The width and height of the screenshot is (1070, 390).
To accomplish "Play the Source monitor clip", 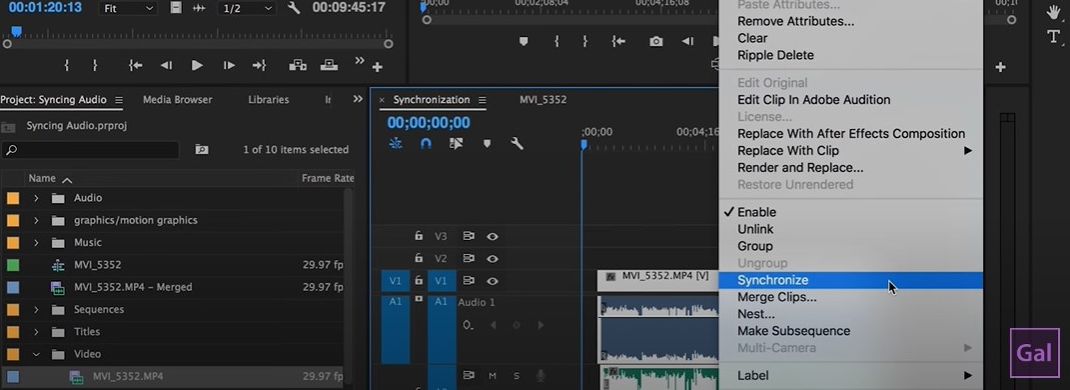I will [x=197, y=65].
